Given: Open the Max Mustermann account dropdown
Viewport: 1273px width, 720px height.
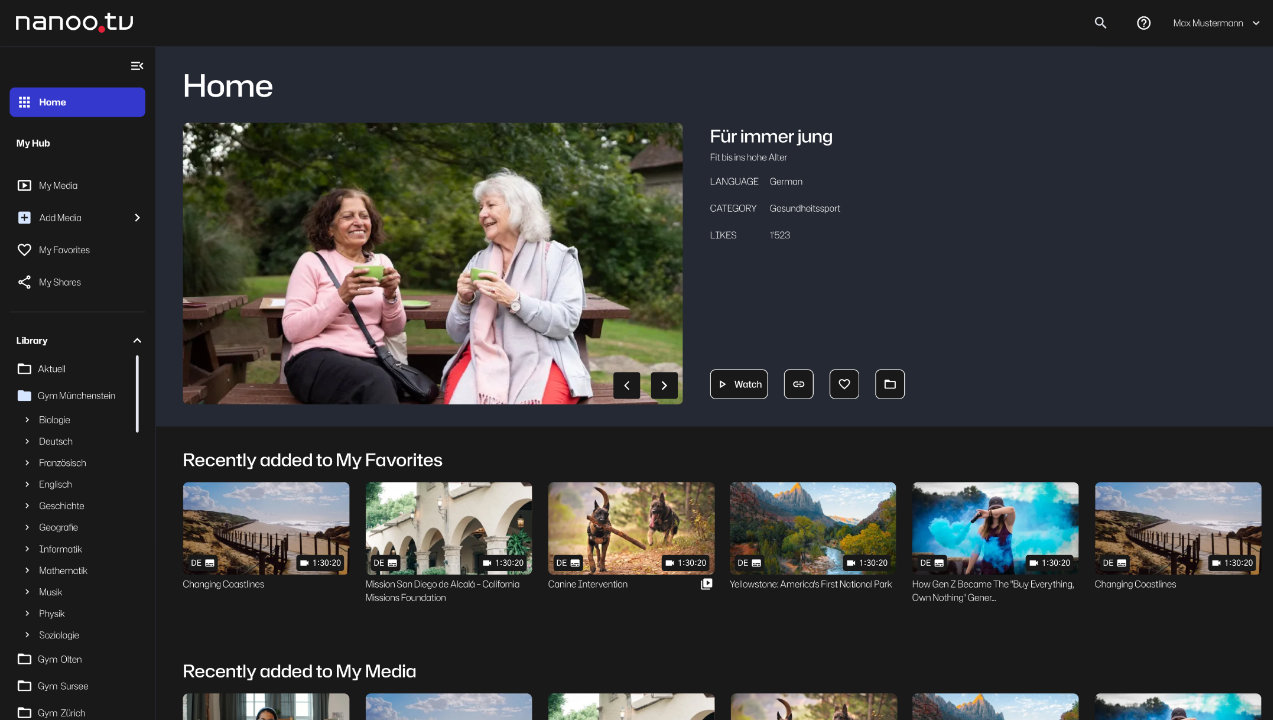Looking at the screenshot, I should tap(1216, 23).
